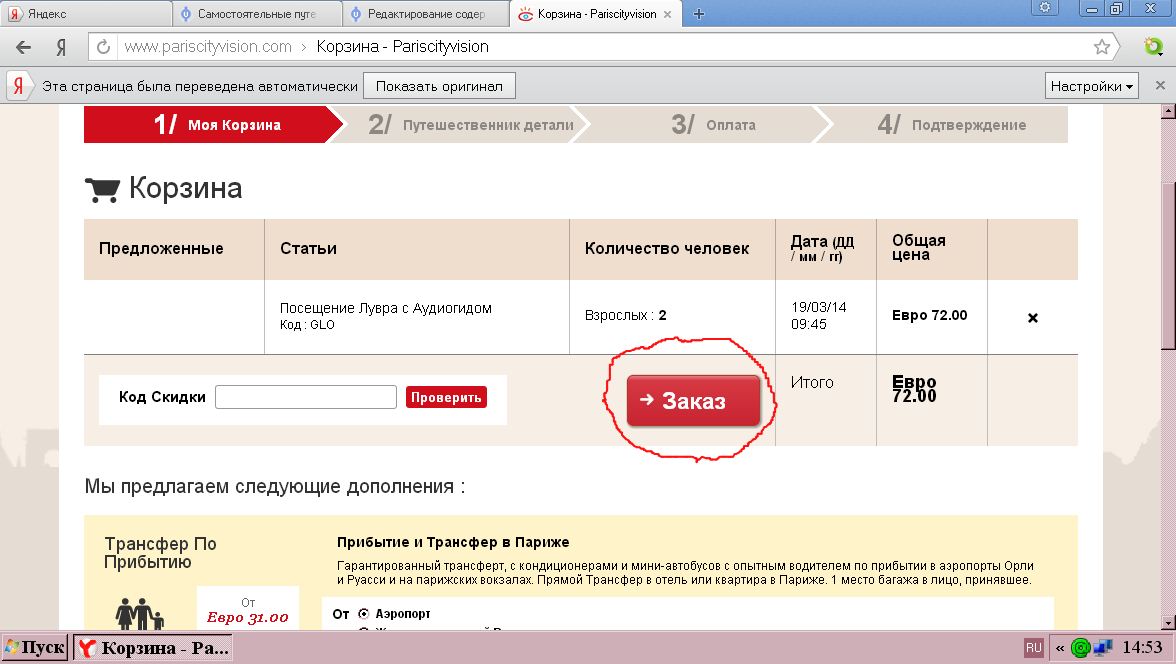The width and height of the screenshot is (1176, 664).
Task: Bookmark the page with the star icon
Action: coord(1101,47)
